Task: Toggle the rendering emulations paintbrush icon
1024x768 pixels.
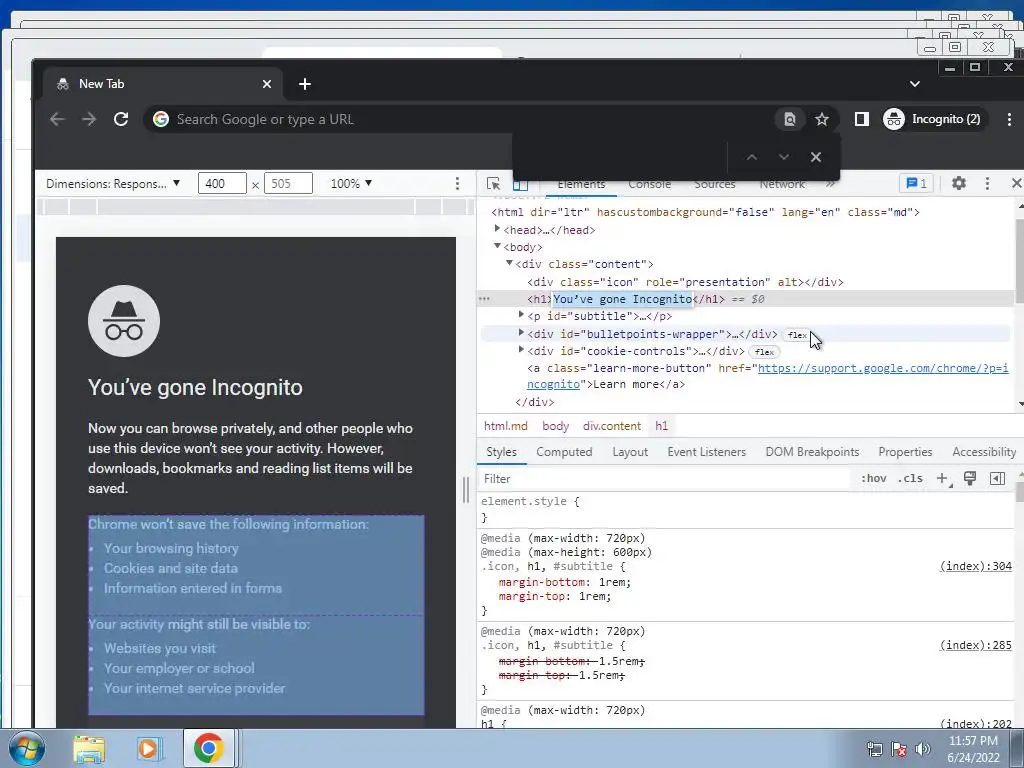Action: pyautogui.click(x=970, y=479)
